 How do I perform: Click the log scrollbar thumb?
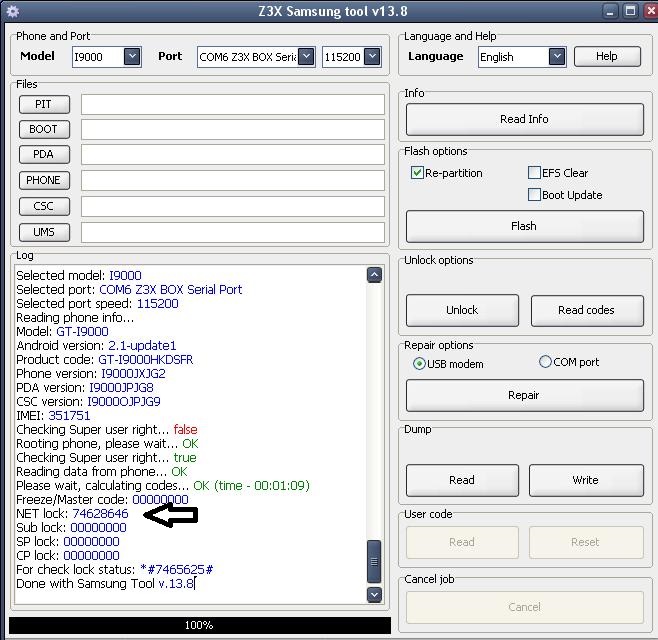pos(374,562)
